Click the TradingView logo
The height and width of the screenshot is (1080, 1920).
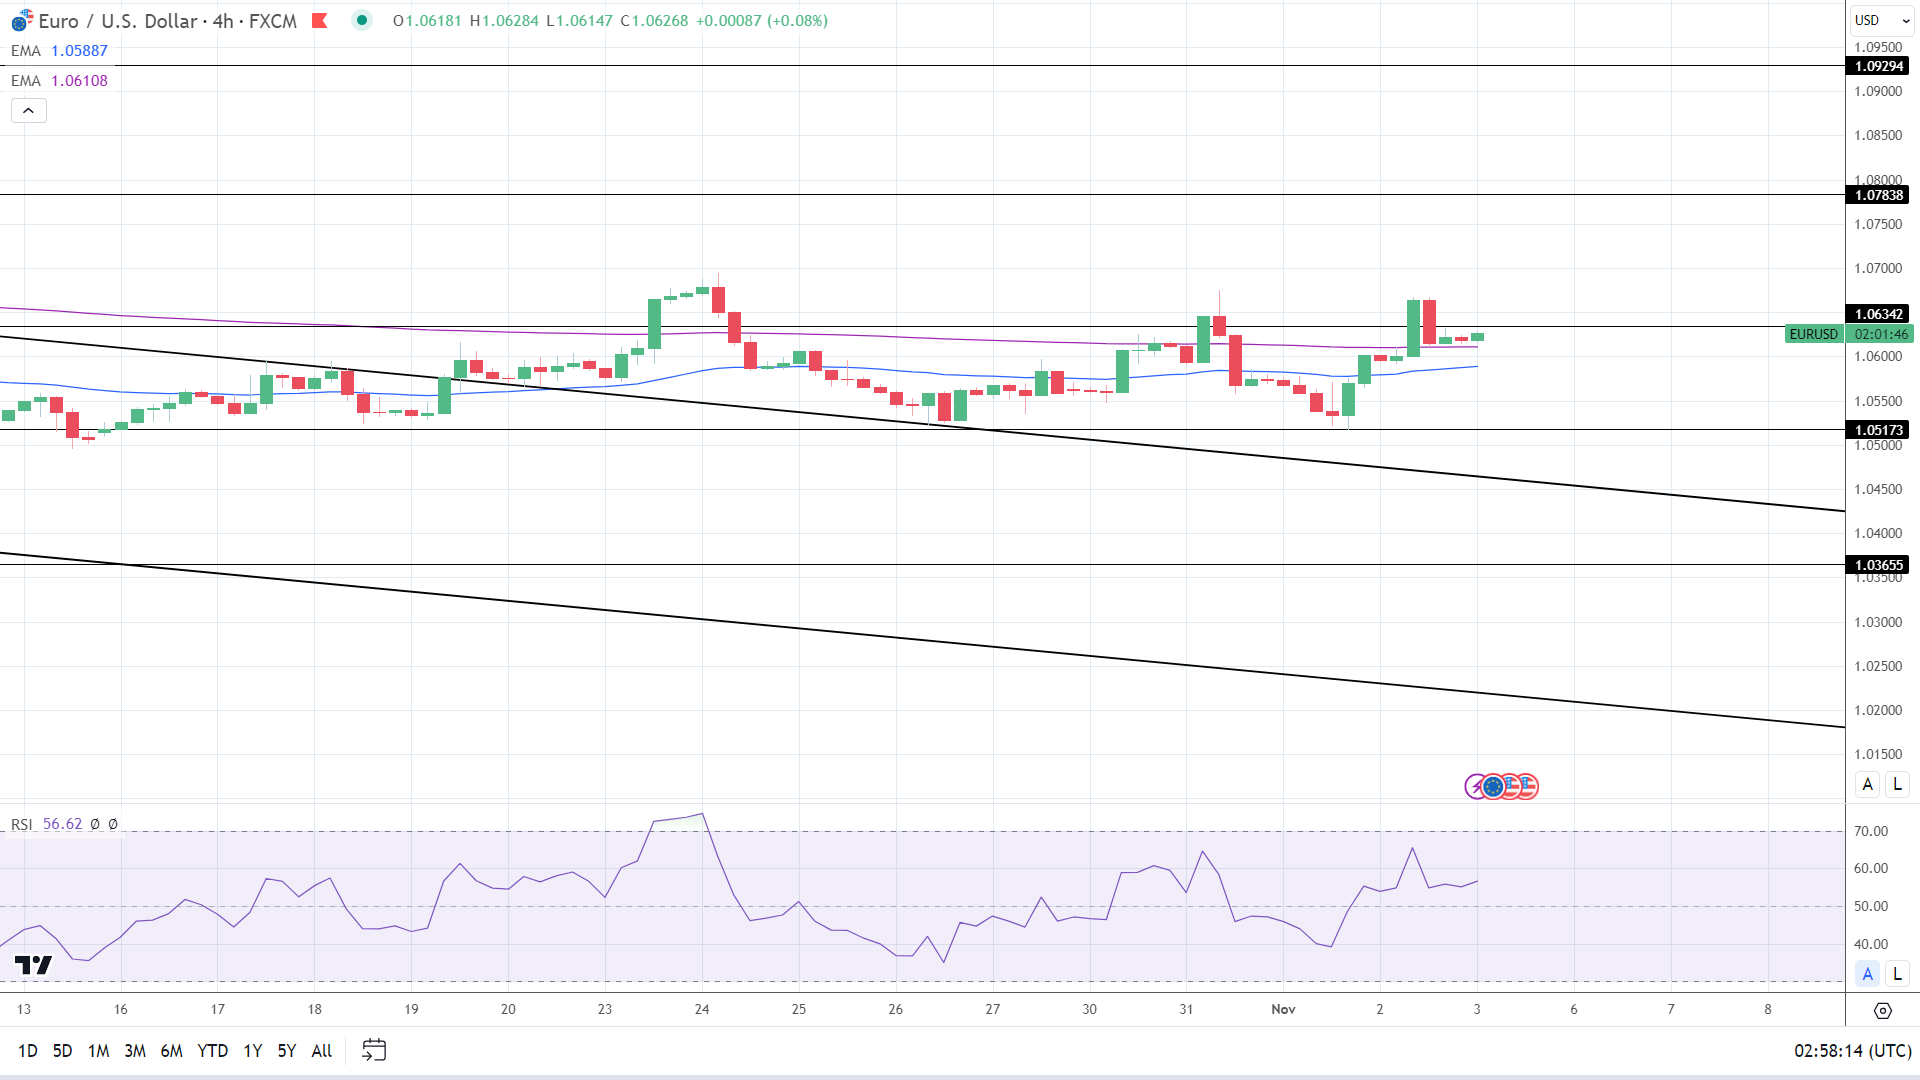click(x=33, y=965)
